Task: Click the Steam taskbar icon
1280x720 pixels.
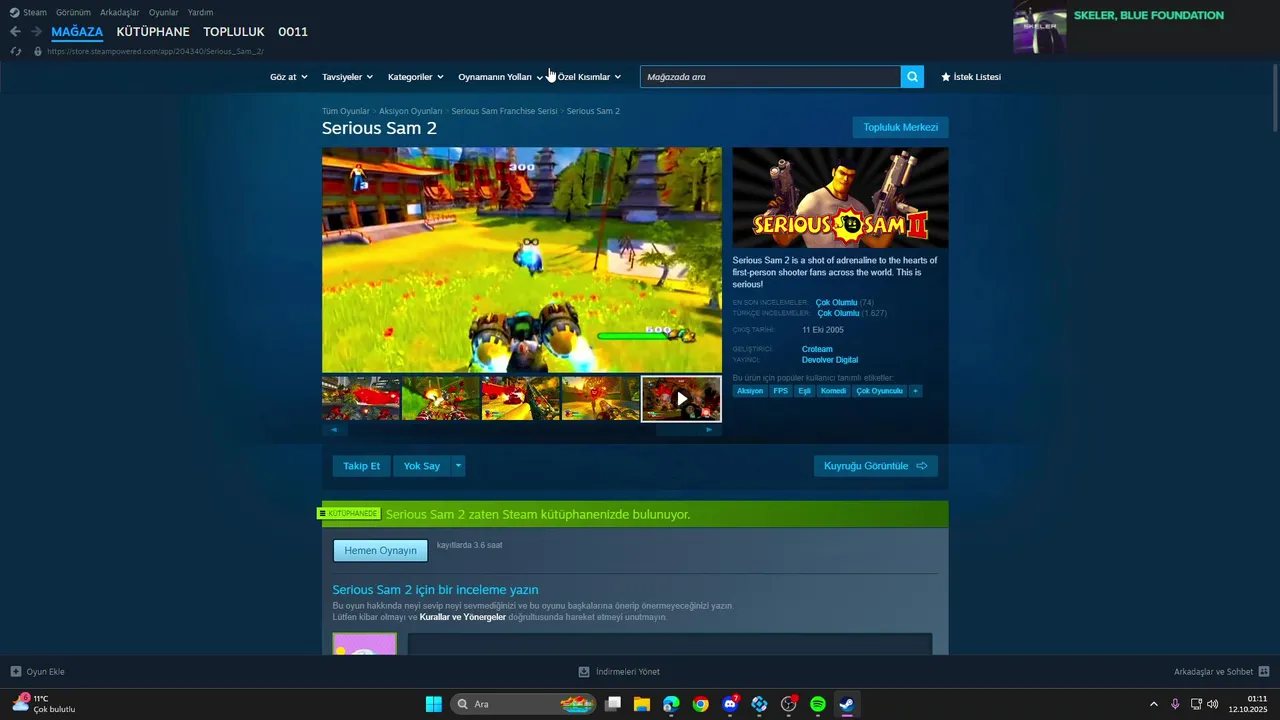Action: (847, 704)
